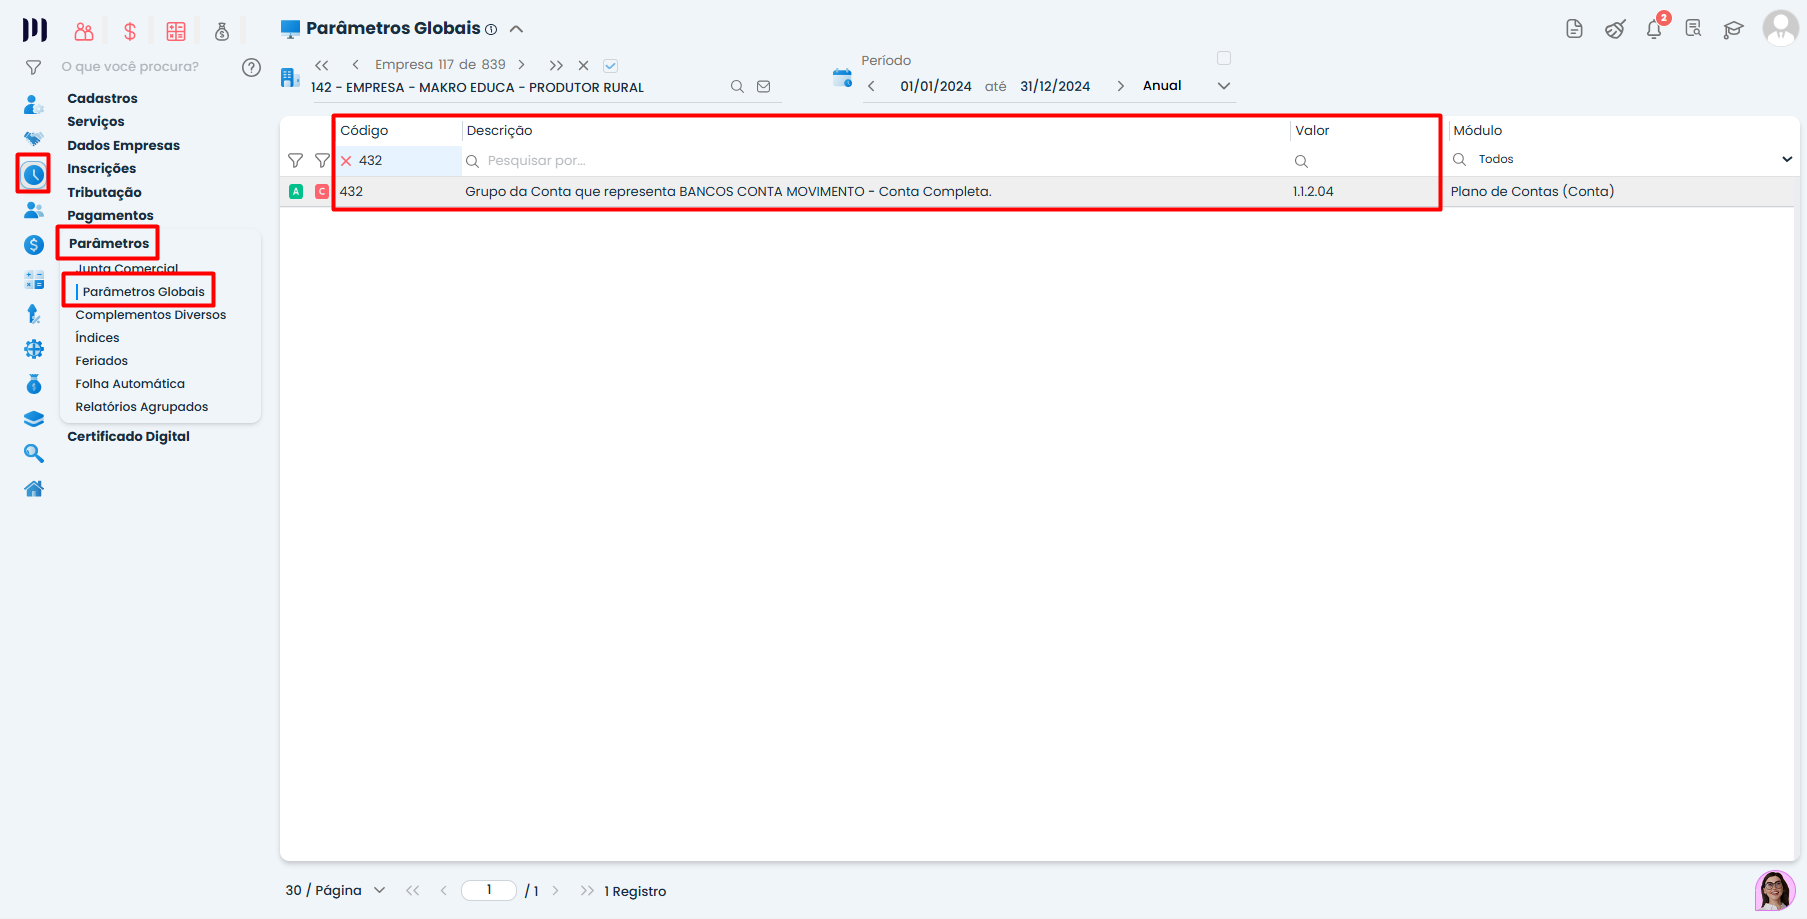Click the Descrição search field
The height and width of the screenshot is (919, 1807).
tap(876, 161)
